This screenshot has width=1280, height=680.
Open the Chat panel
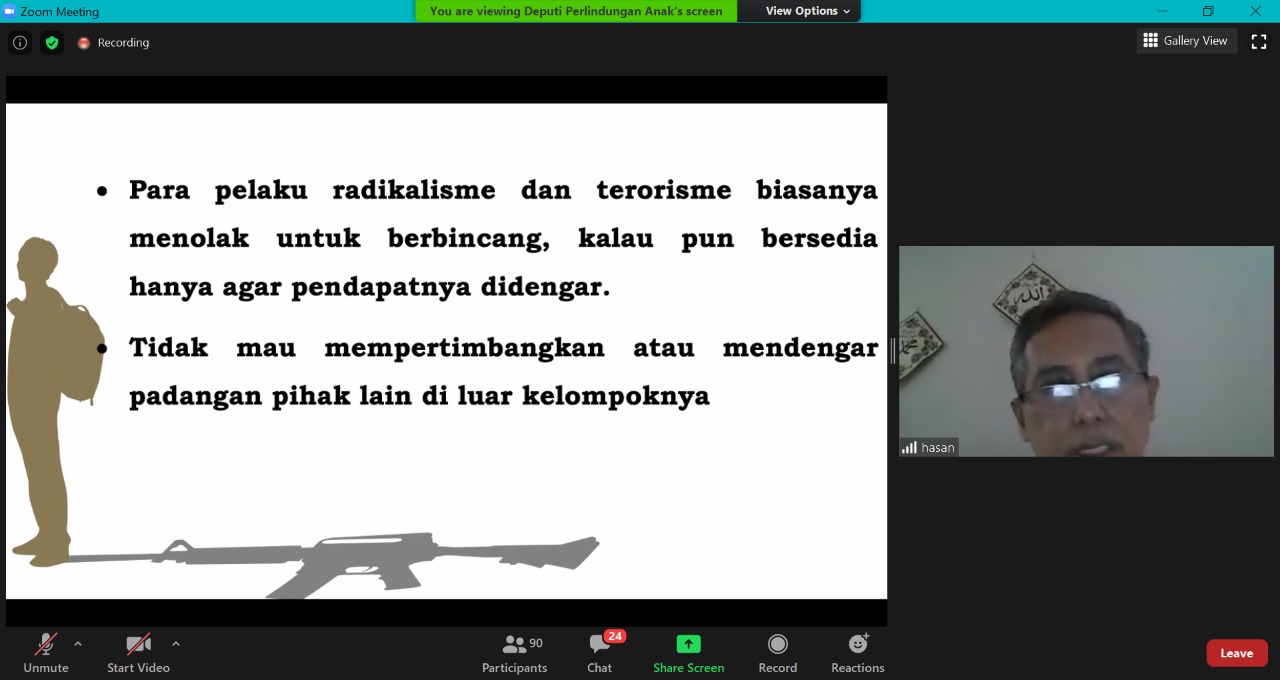600,654
